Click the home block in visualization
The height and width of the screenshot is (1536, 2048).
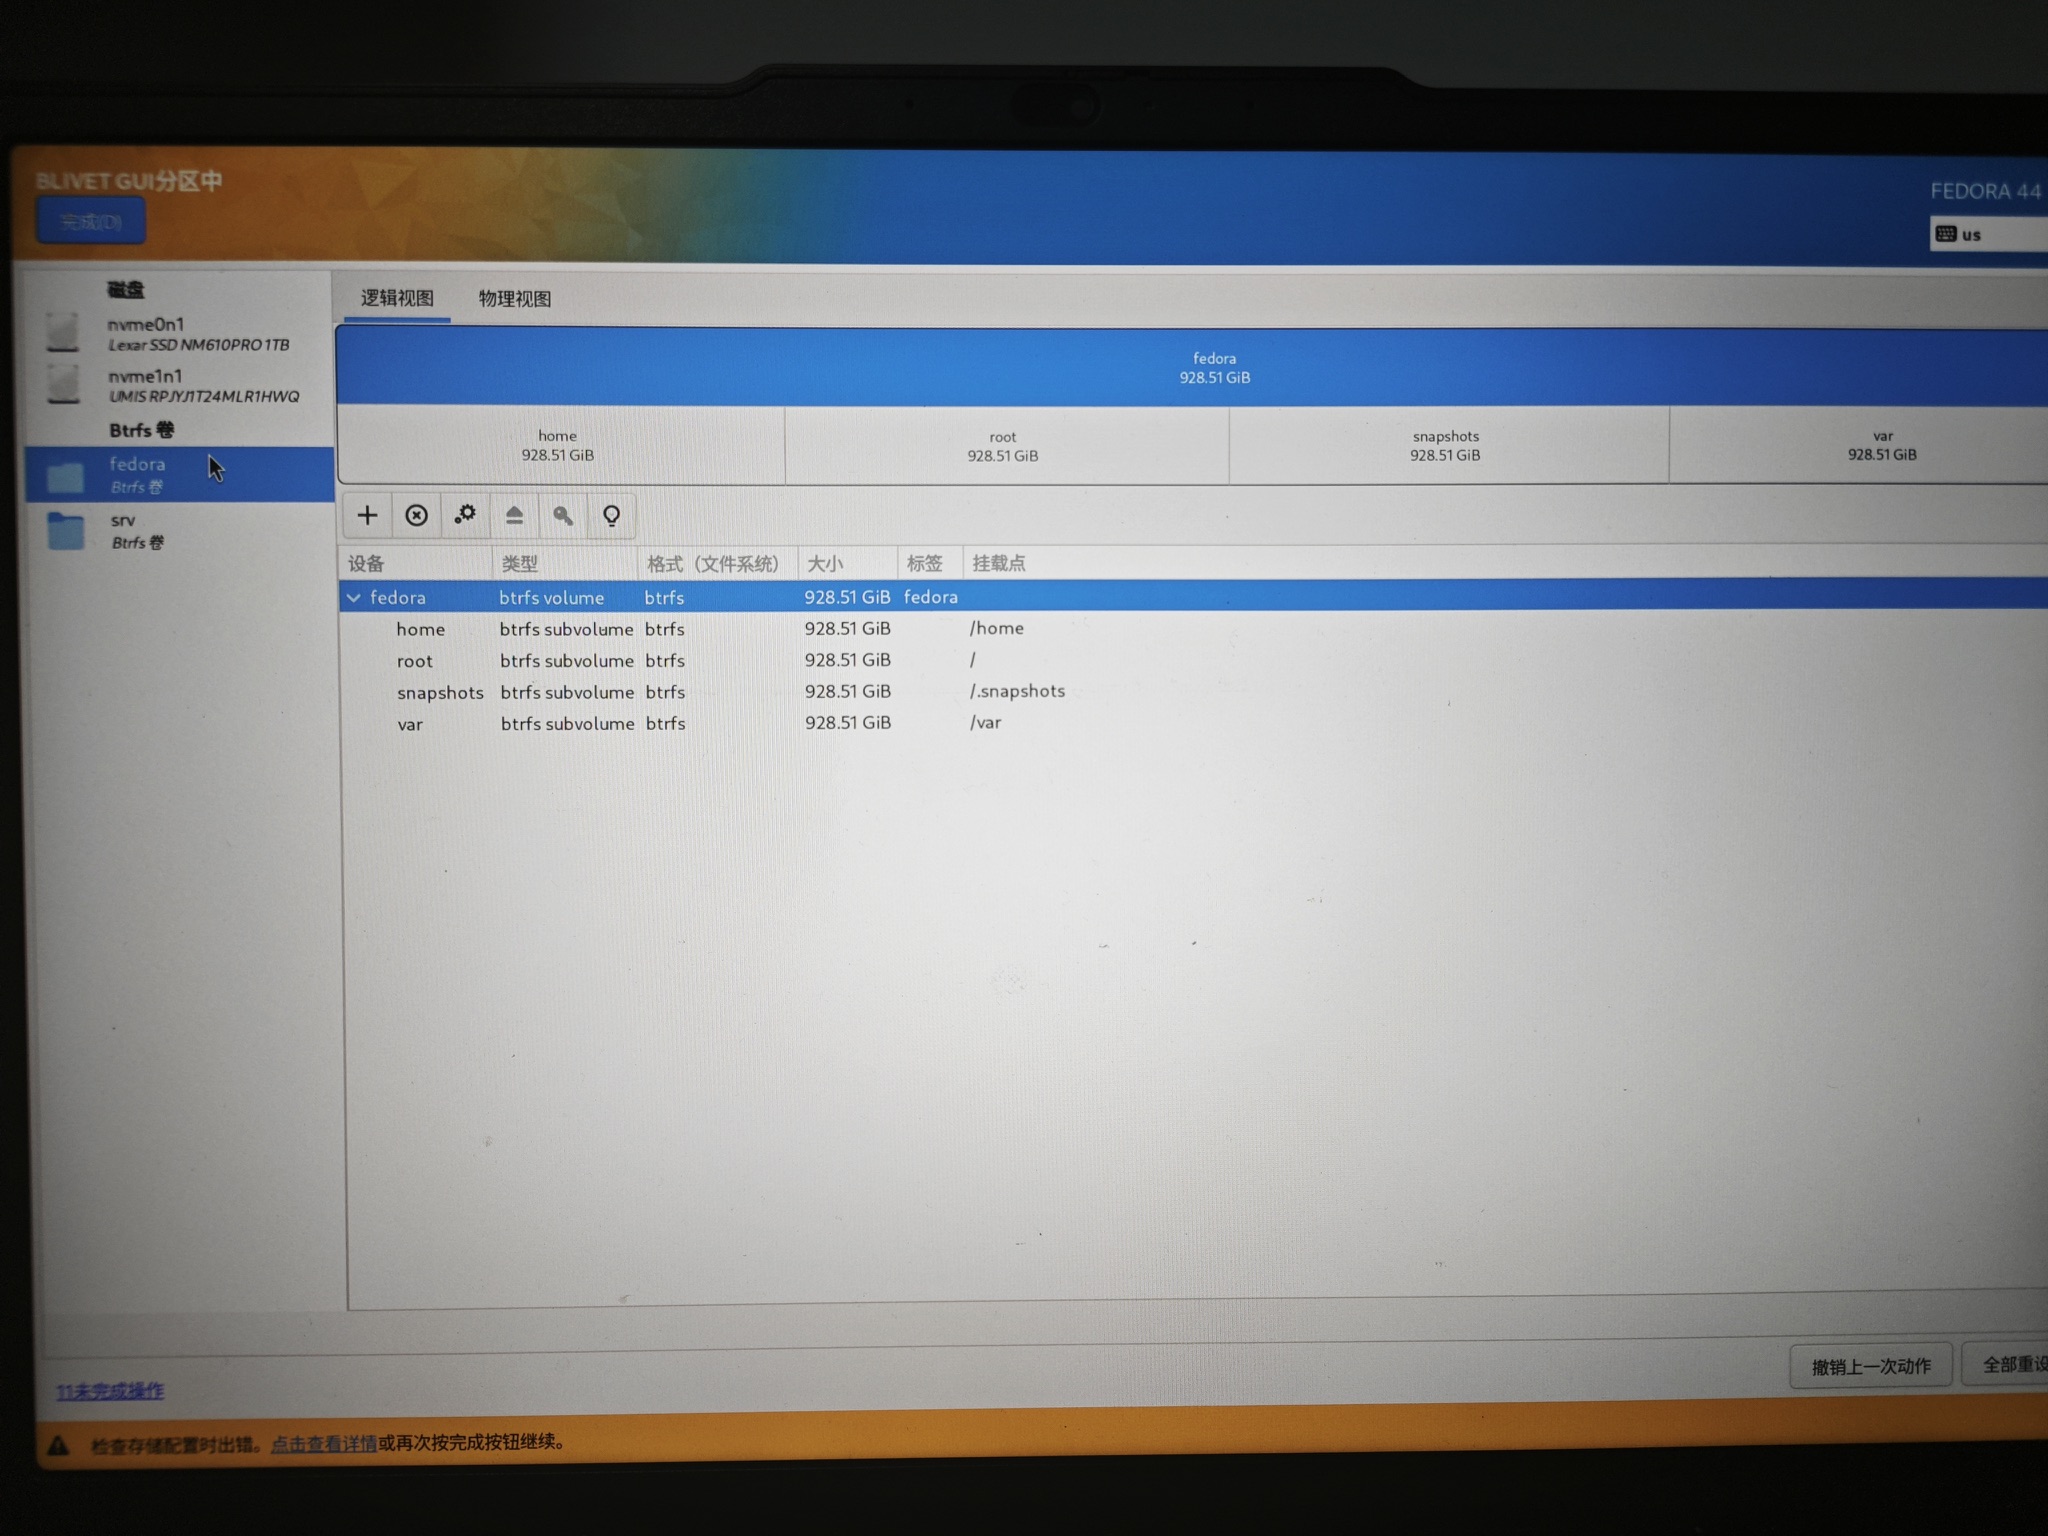[x=561, y=445]
